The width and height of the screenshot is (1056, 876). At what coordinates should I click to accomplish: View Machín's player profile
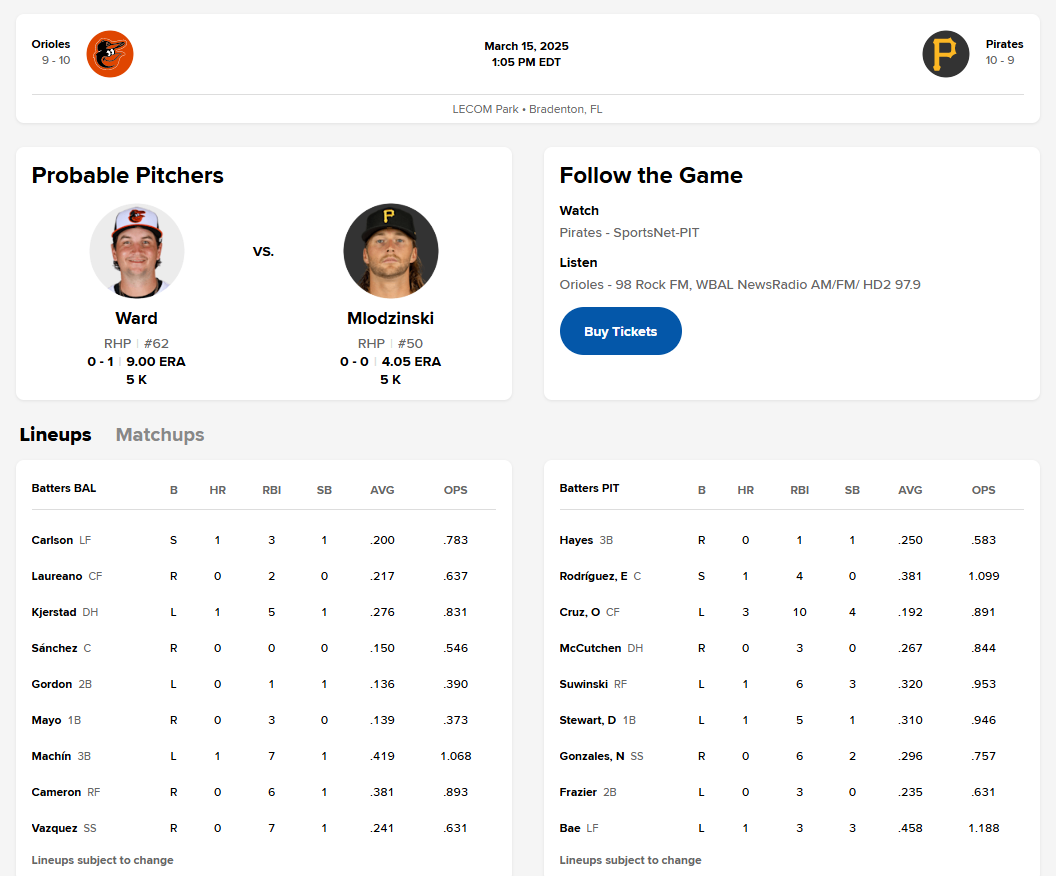point(51,756)
